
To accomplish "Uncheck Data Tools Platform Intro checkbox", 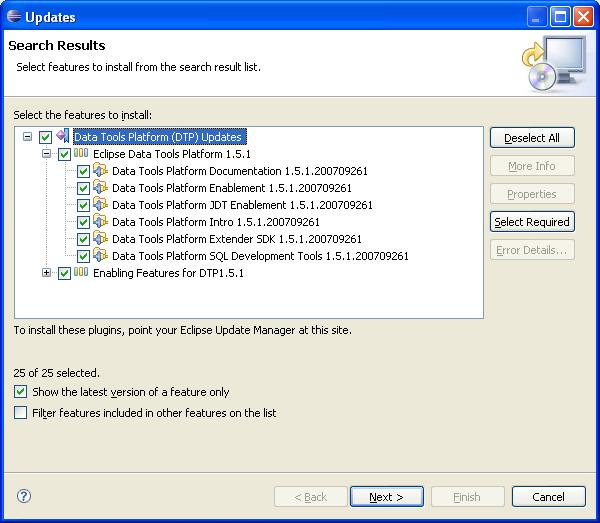I will coord(83,222).
